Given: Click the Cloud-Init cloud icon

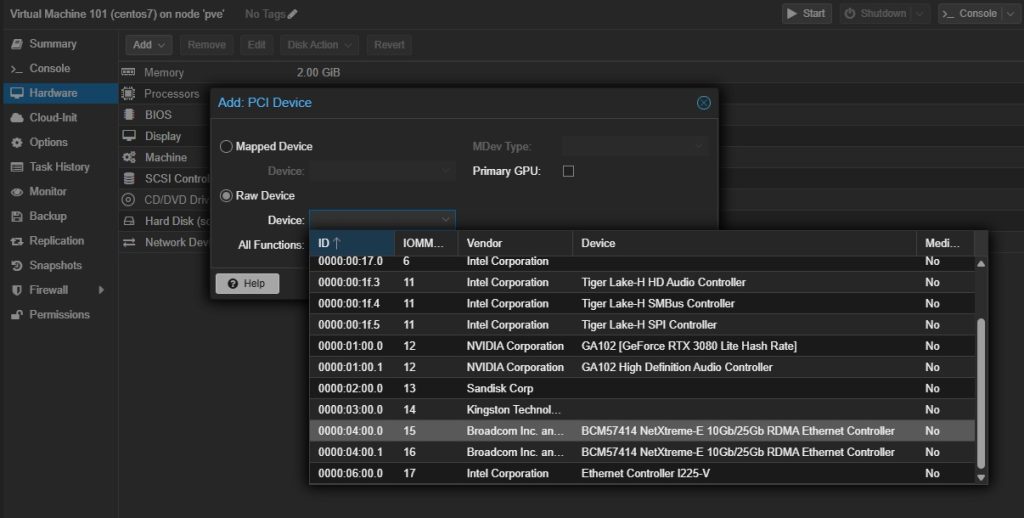Looking at the screenshot, I should point(17,118).
